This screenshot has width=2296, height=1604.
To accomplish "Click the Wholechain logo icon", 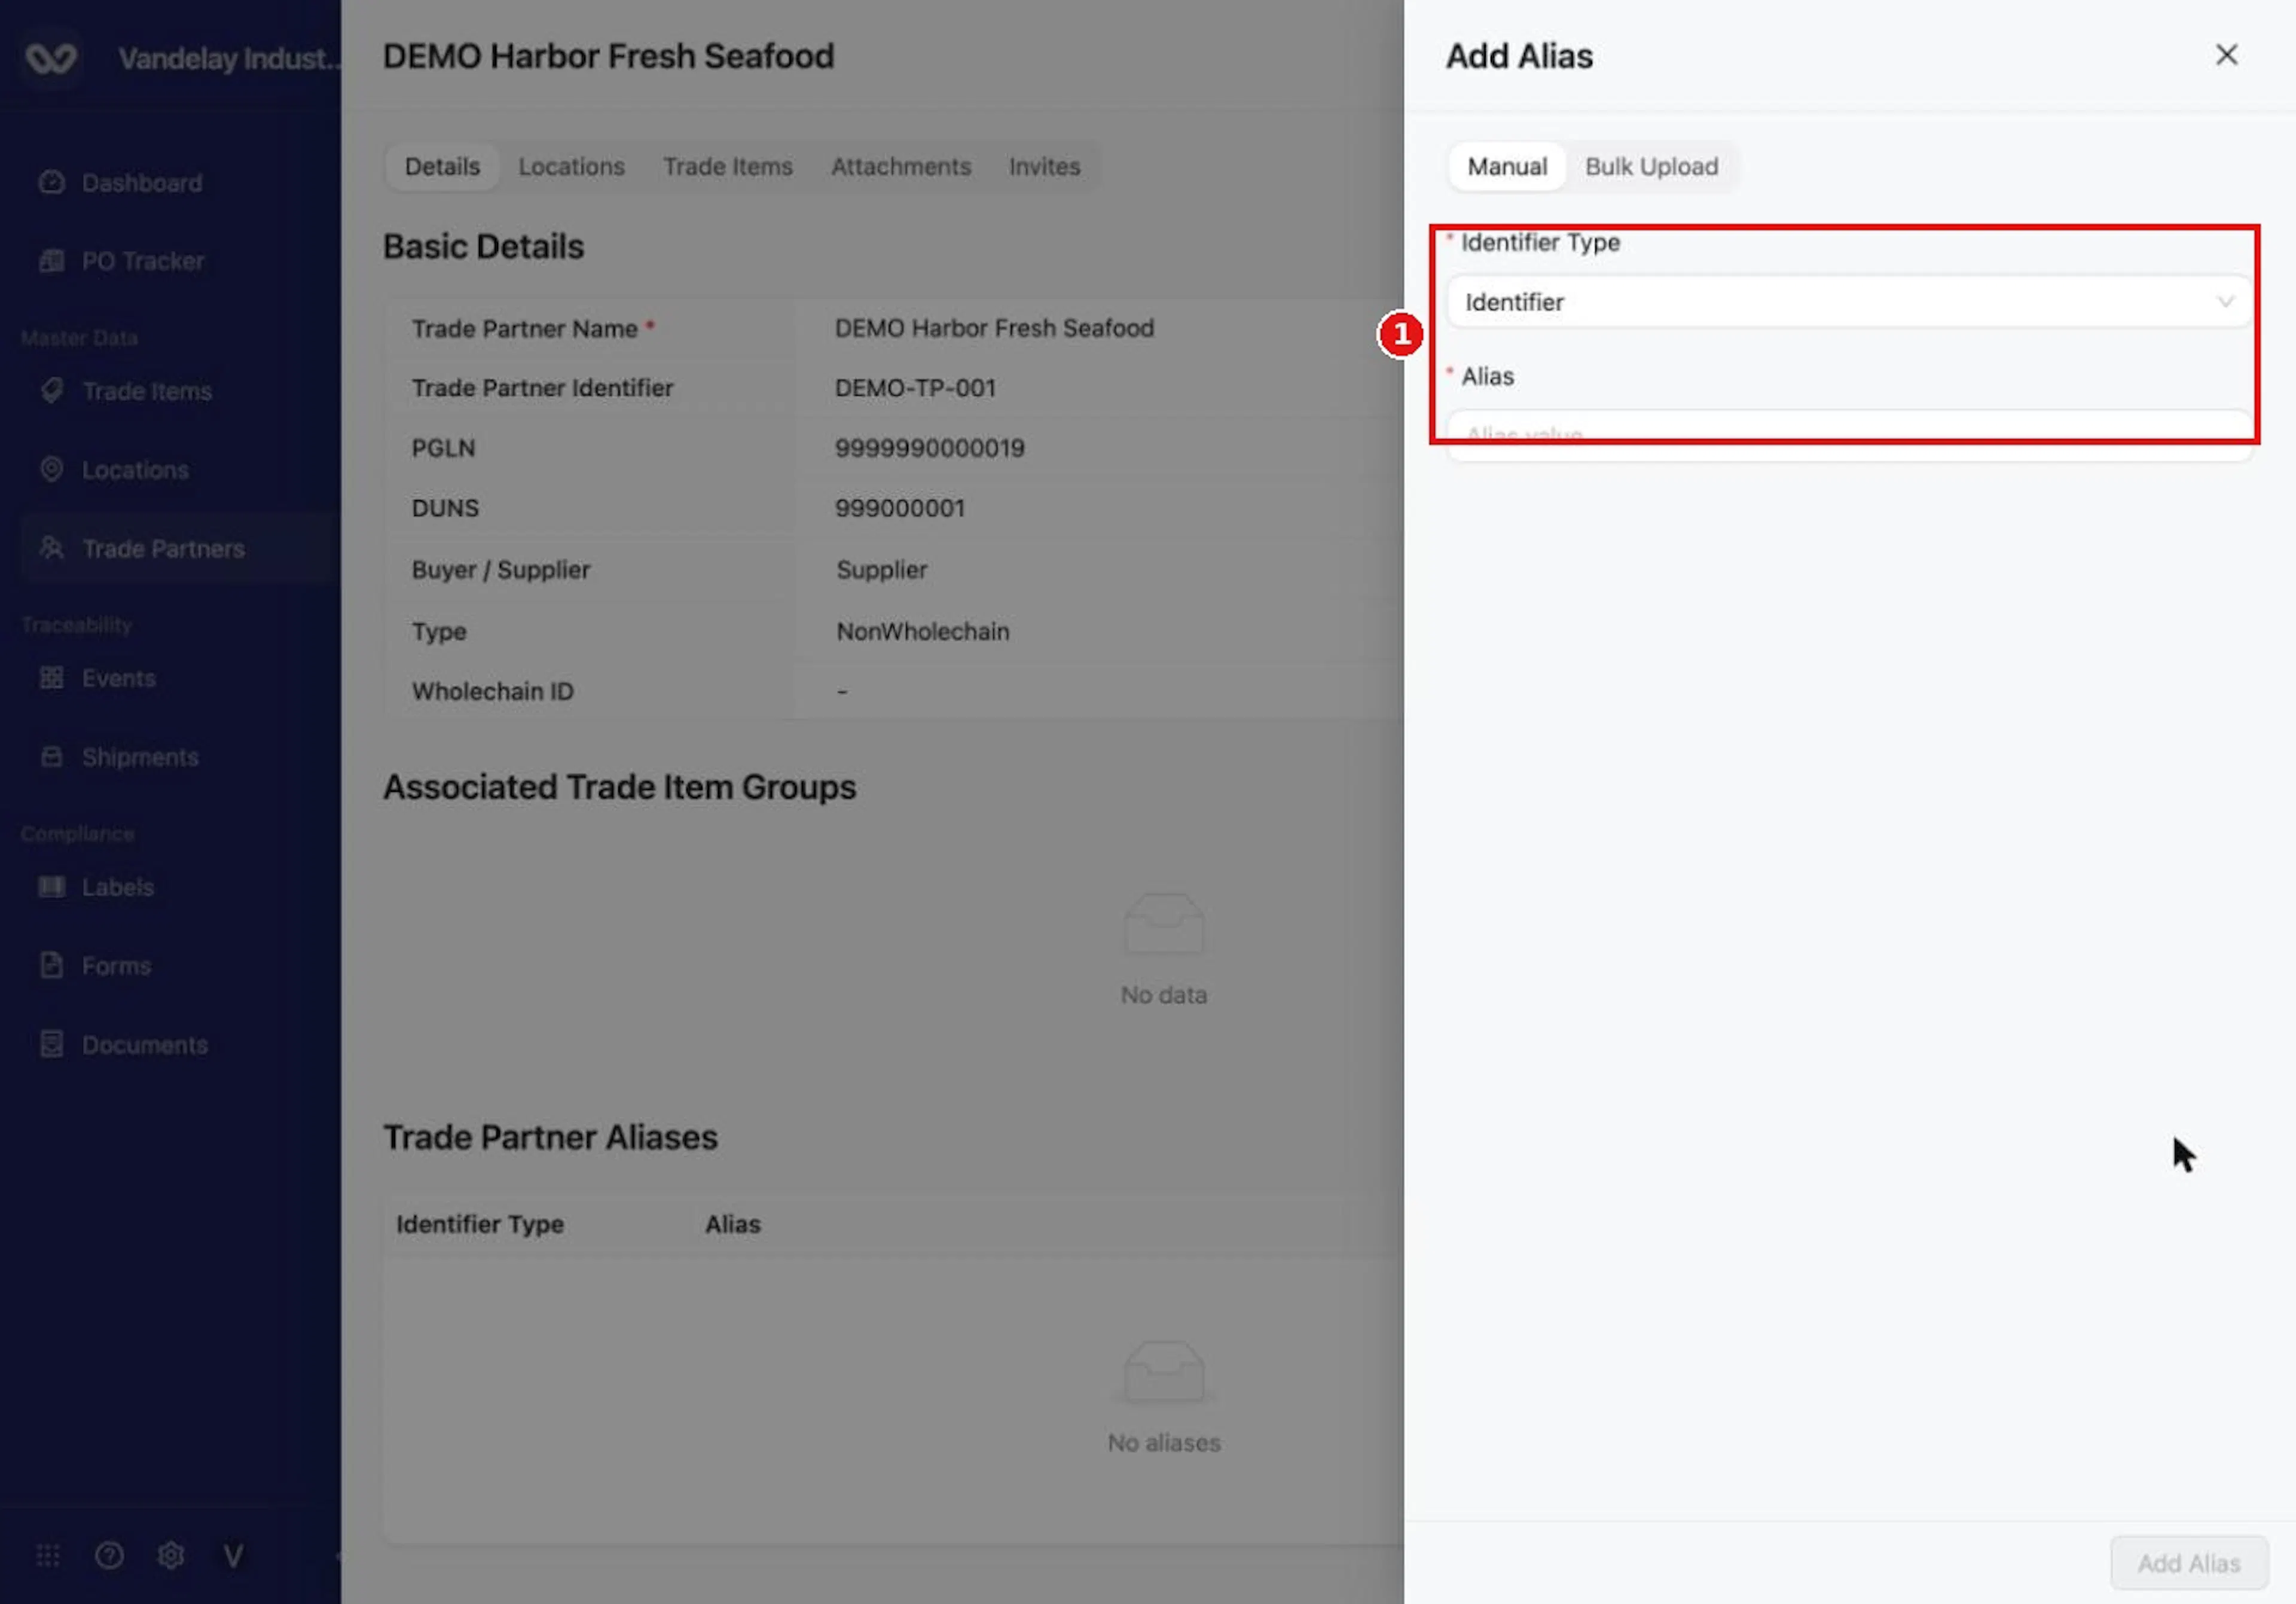I will [x=51, y=58].
